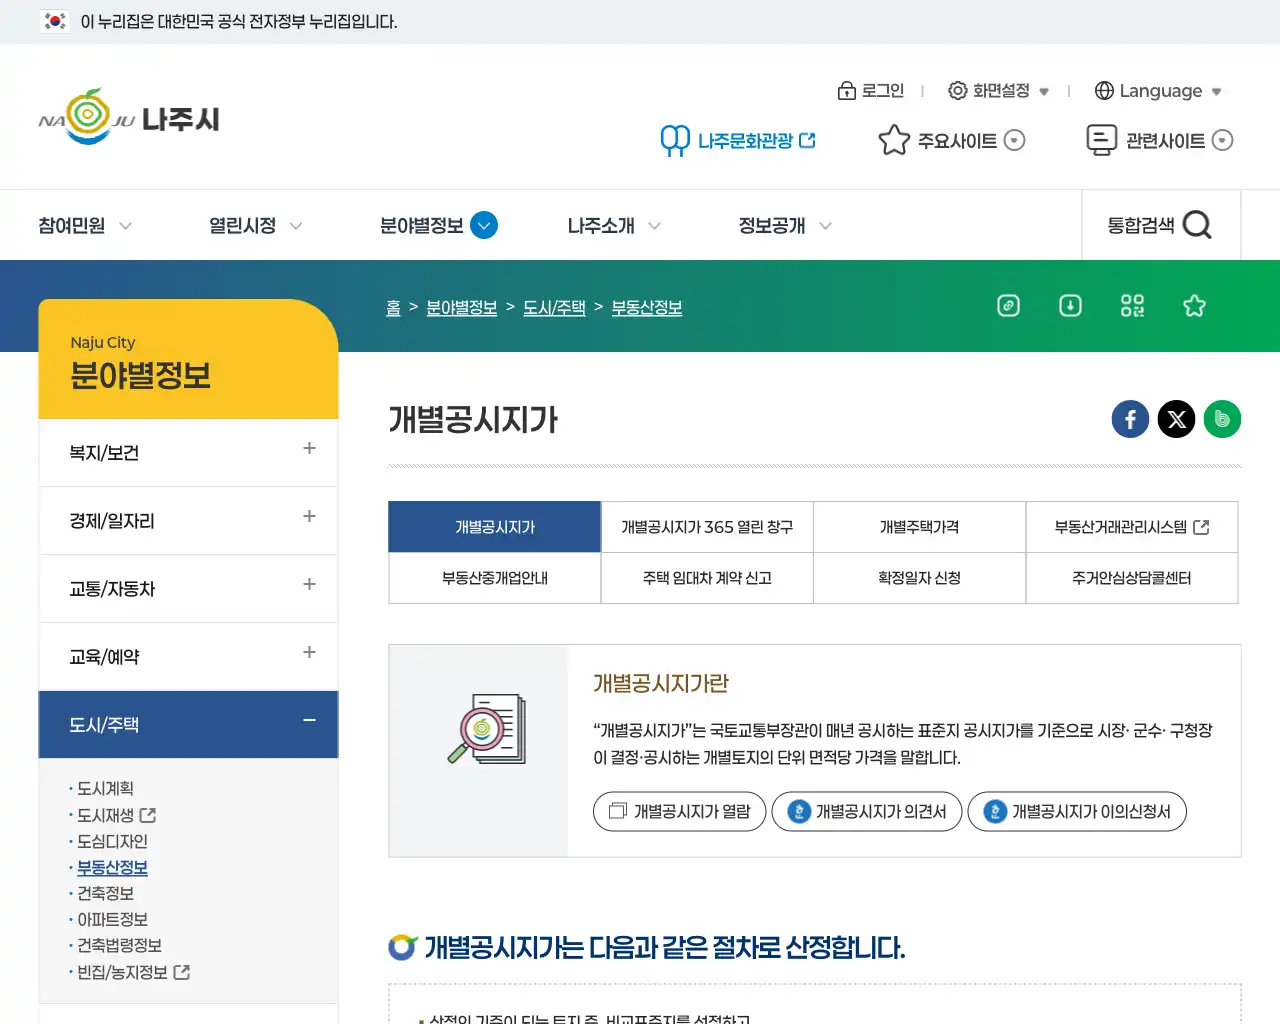Share the page via the green Band icon
Image resolution: width=1280 pixels, height=1024 pixels.
[x=1222, y=419]
